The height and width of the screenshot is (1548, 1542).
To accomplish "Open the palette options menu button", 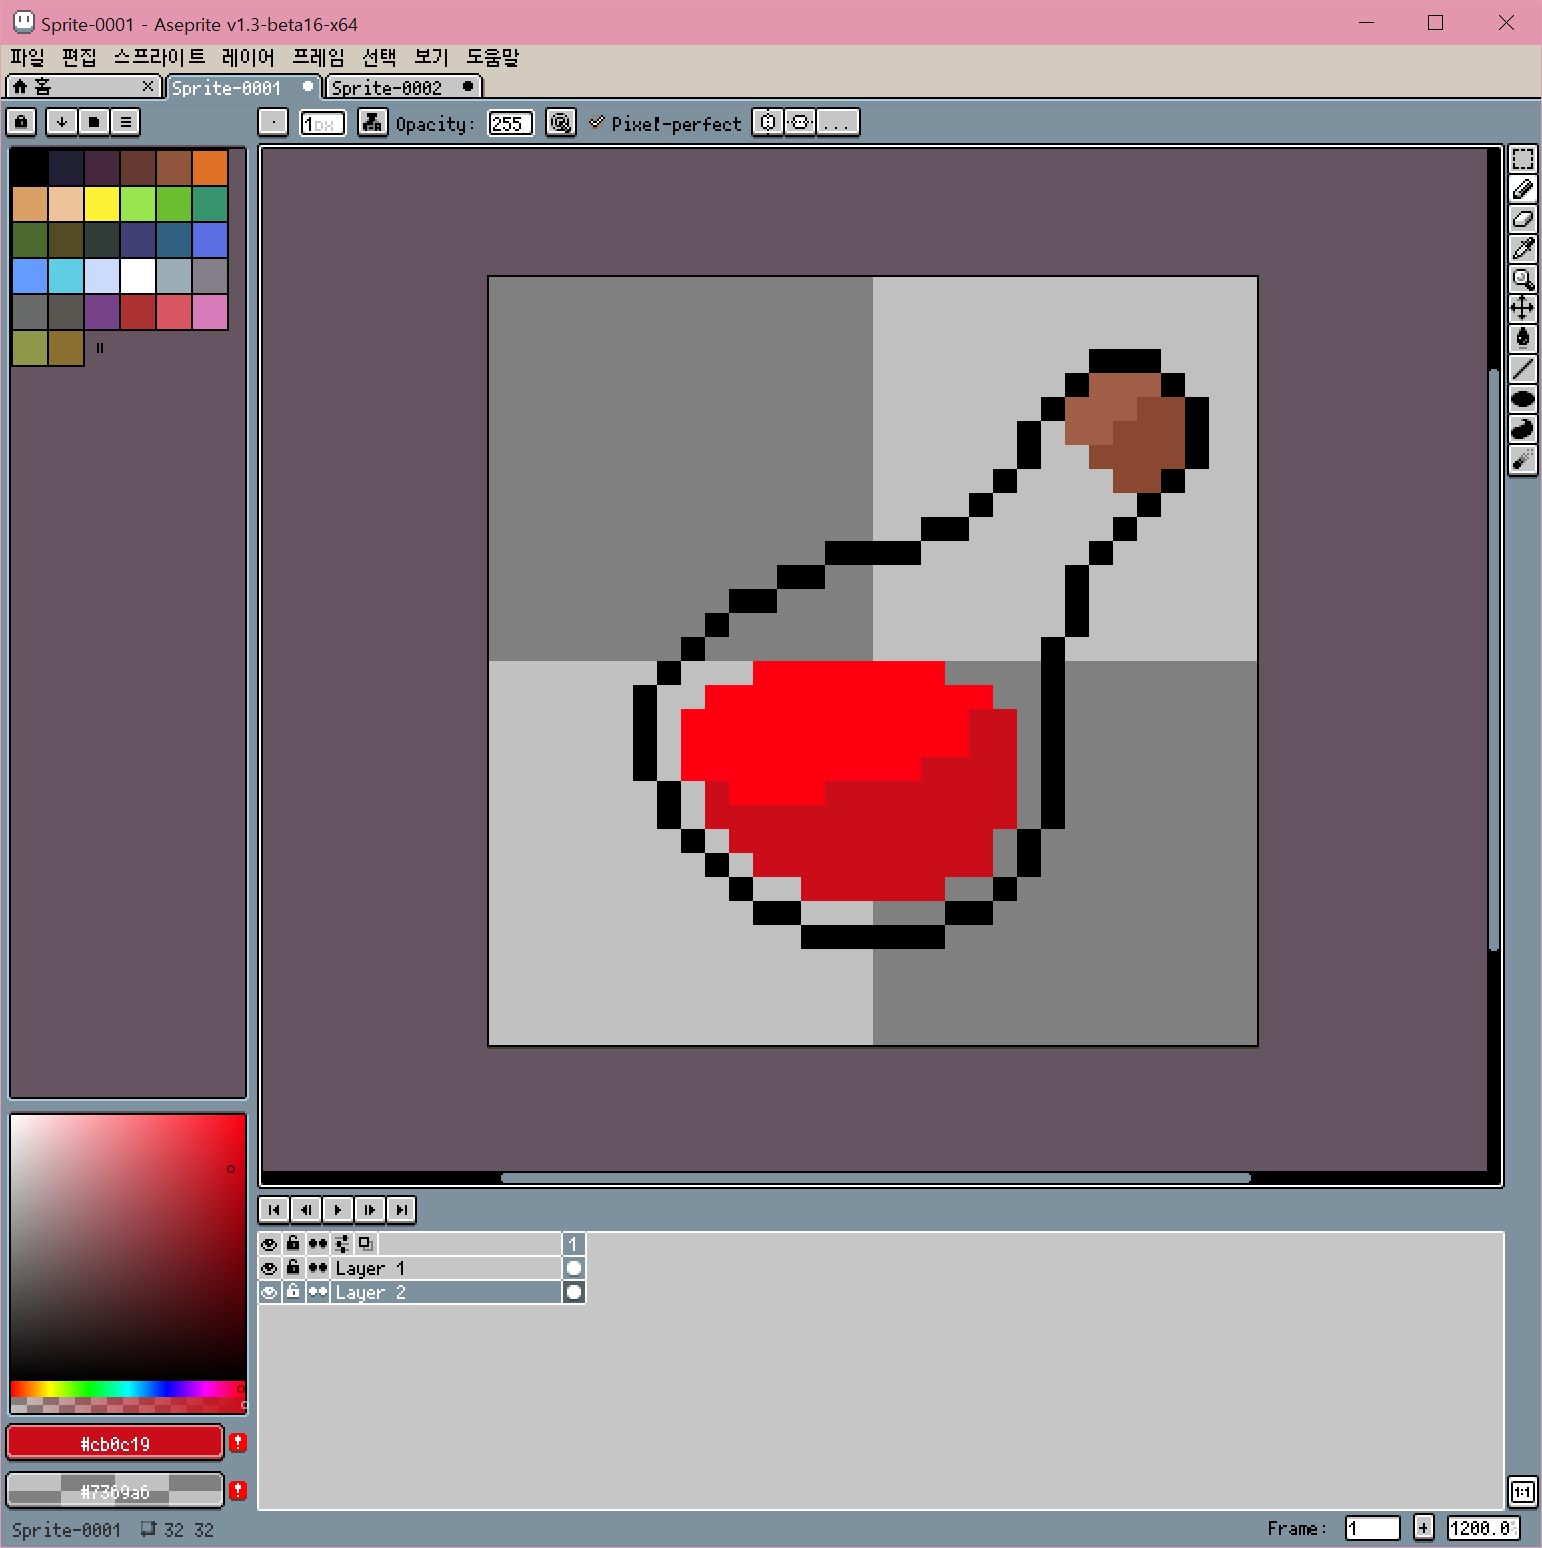I will tap(125, 122).
